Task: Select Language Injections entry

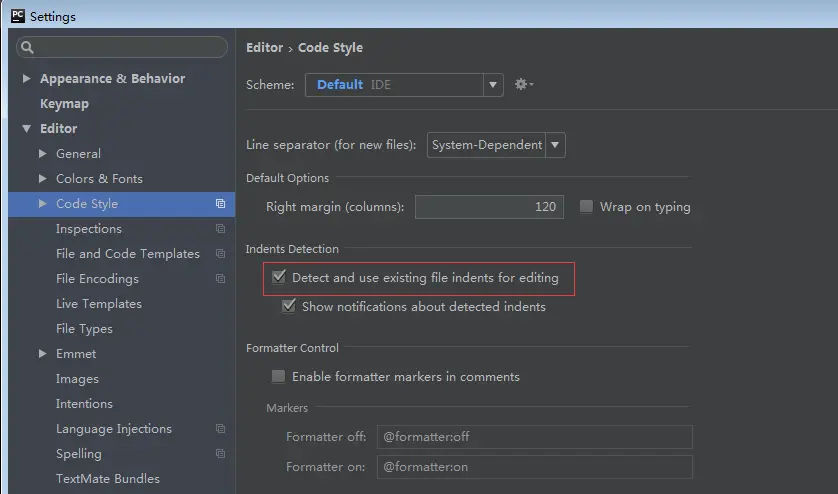Action: pos(114,429)
